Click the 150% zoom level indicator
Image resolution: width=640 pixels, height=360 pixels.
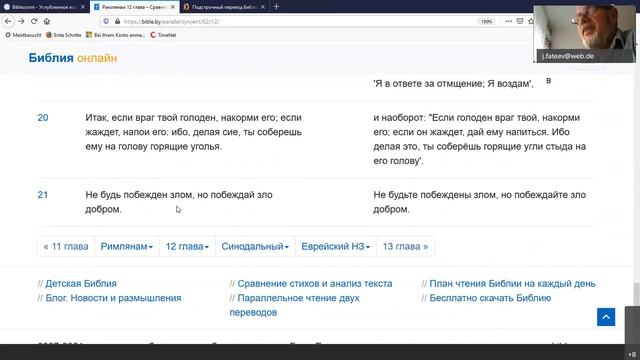[486, 21]
